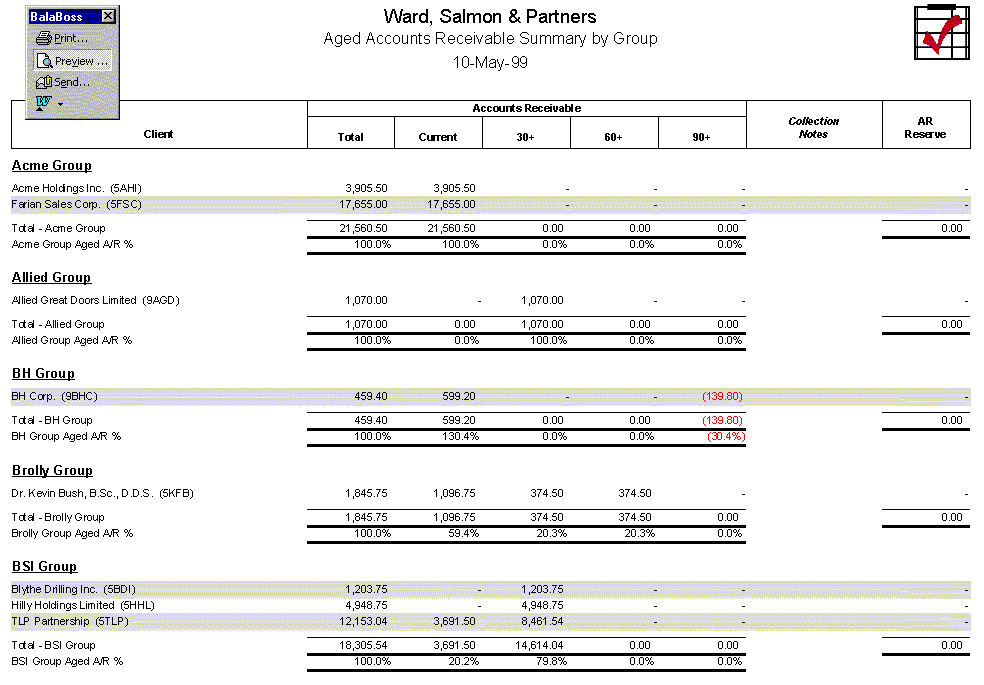Close the BalaBoss floating toolbar

pos(108,17)
